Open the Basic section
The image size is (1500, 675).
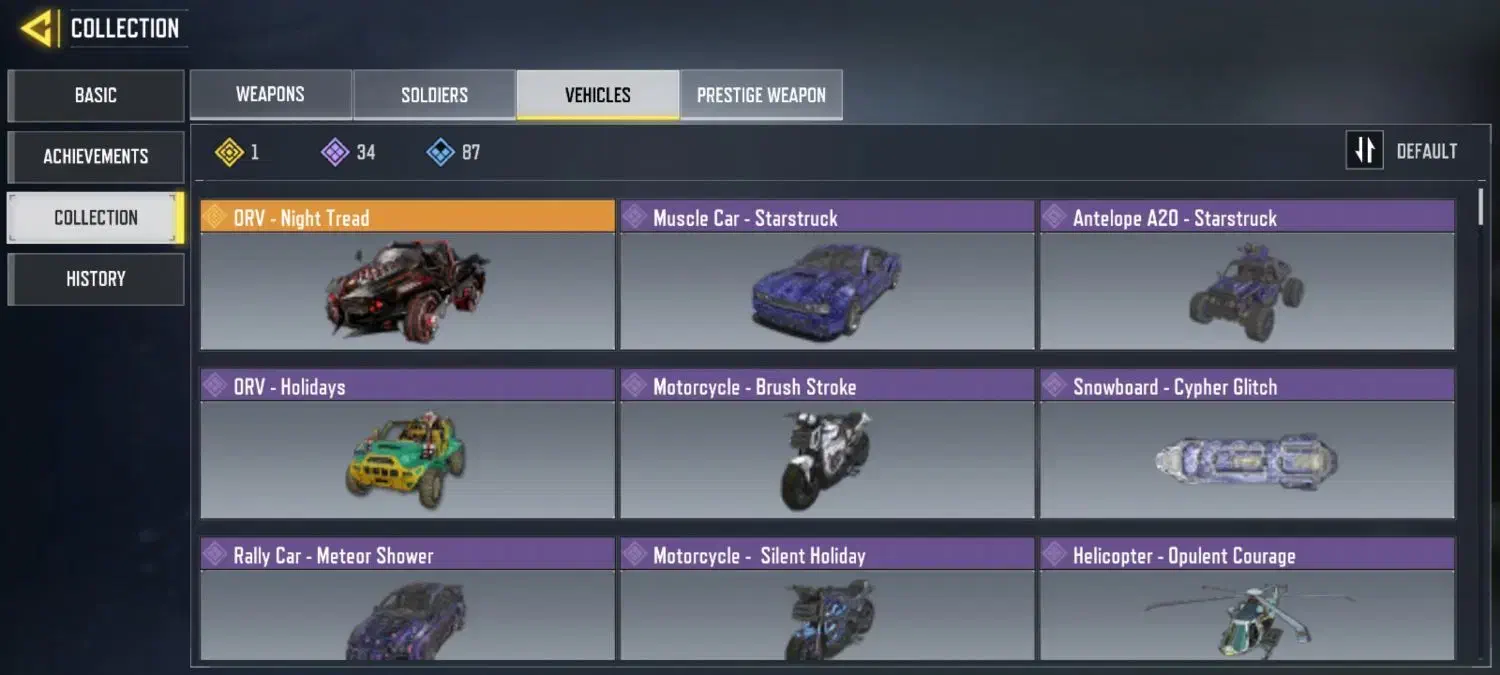pos(96,96)
